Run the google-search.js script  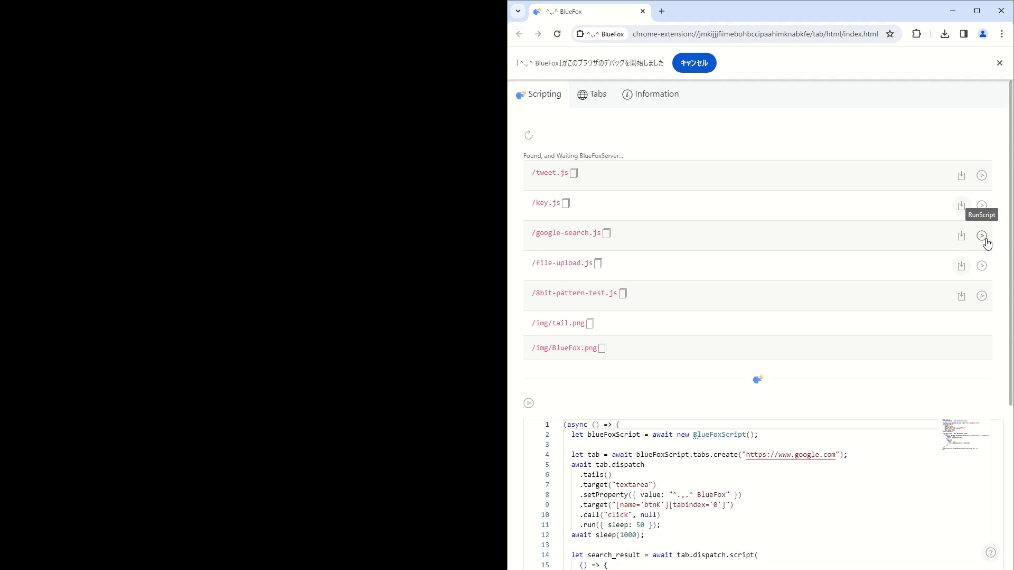pyautogui.click(x=981, y=236)
